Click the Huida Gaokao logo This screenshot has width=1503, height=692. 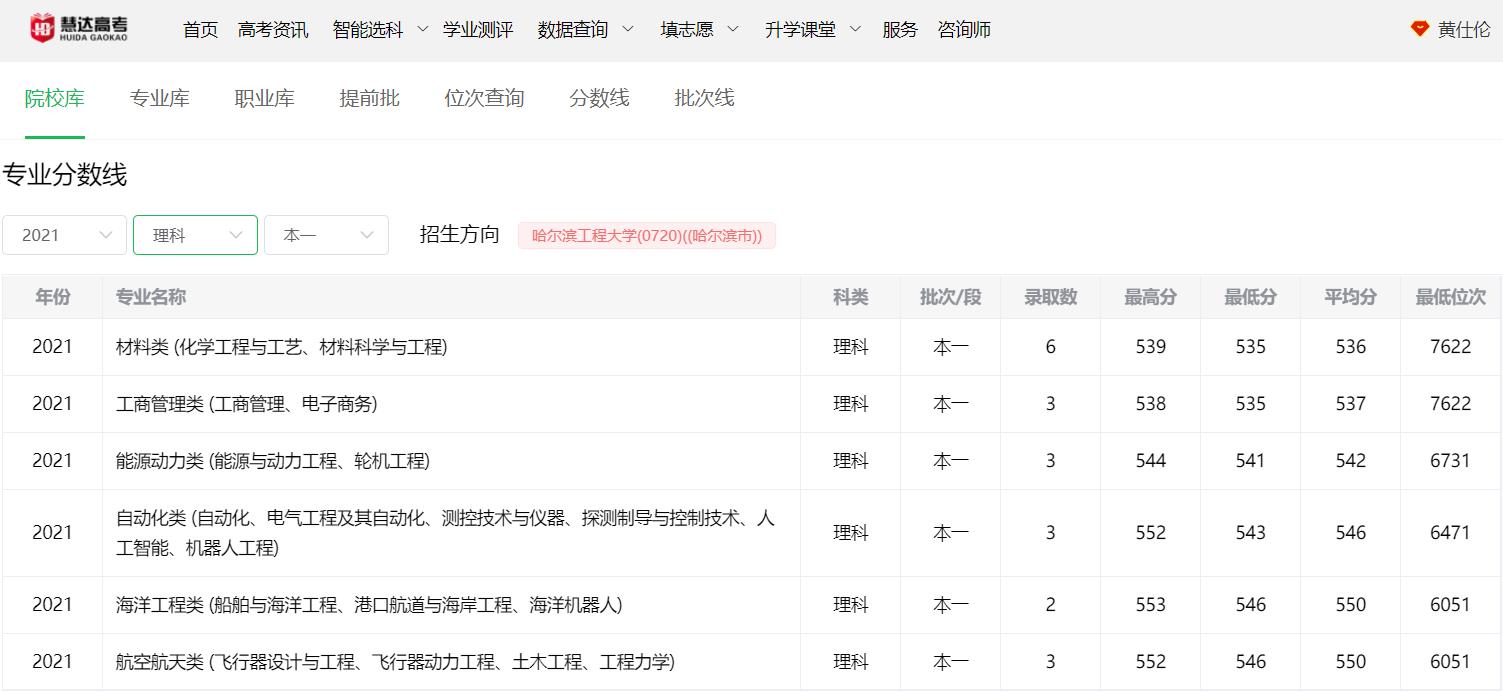[79, 29]
